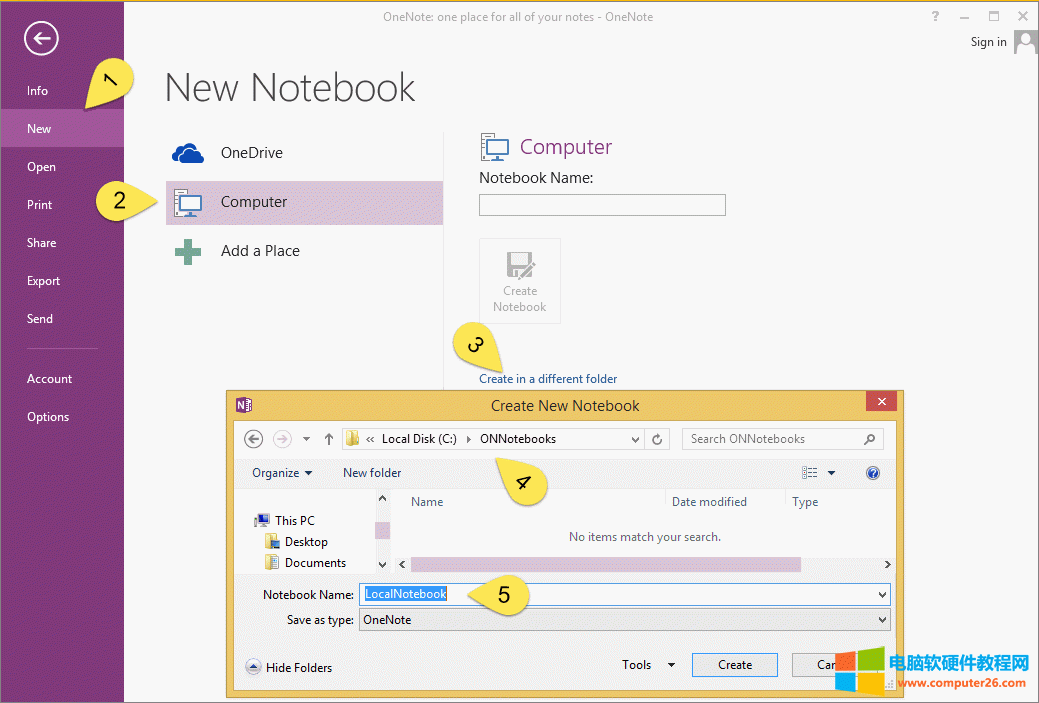Image resolution: width=1039 pixels, height=703 pixels.
Task: Open the Save as type dropdown
Action: tap(624, 620)
